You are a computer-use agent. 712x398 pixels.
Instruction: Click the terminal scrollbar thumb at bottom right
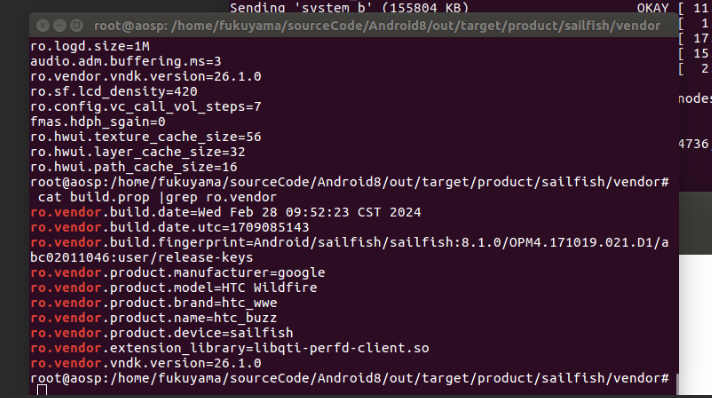pyautogui.click(x=677, y=383)
